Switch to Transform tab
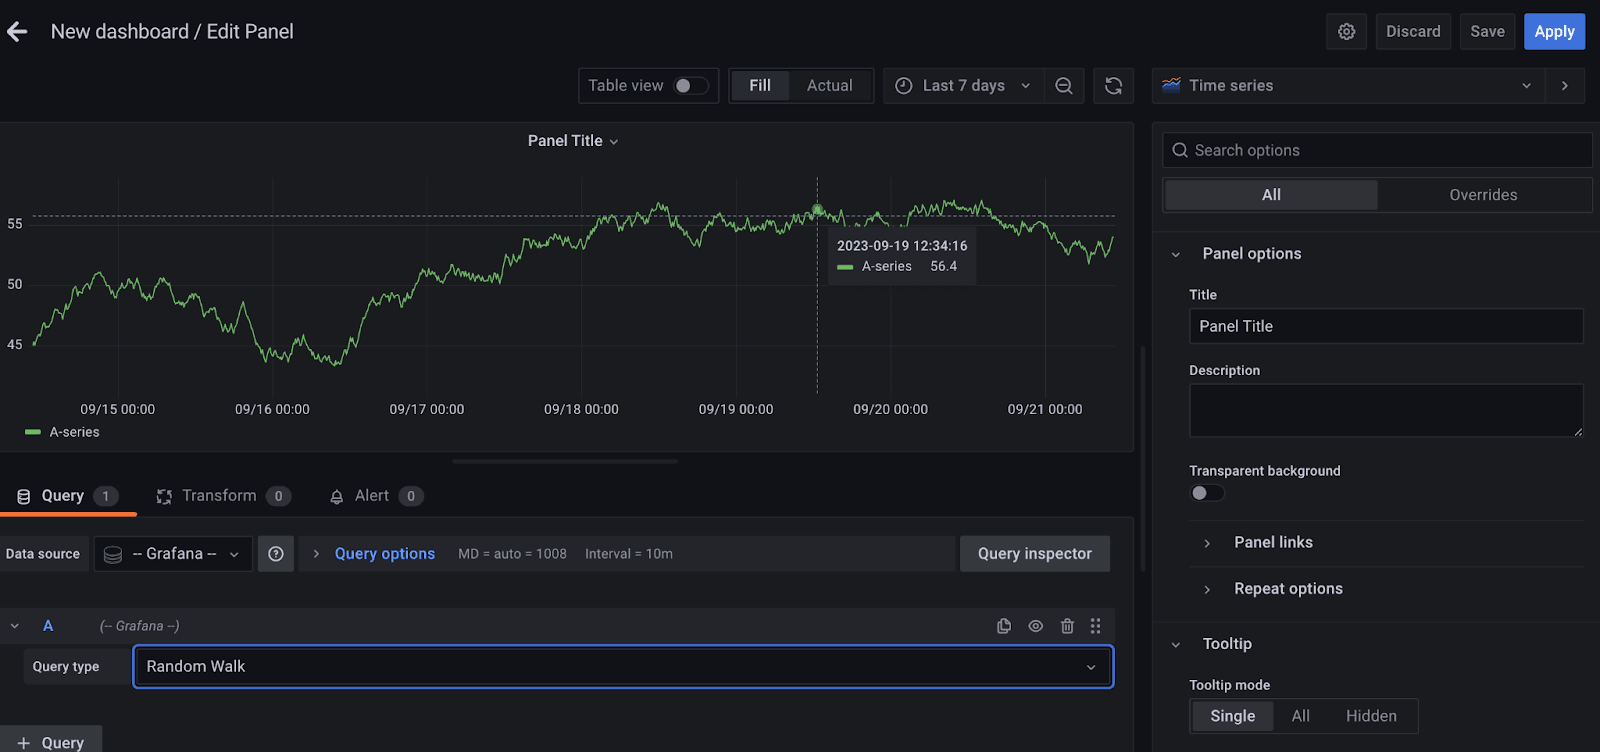Screen dimensions: 1600x752 coord(223,496)
